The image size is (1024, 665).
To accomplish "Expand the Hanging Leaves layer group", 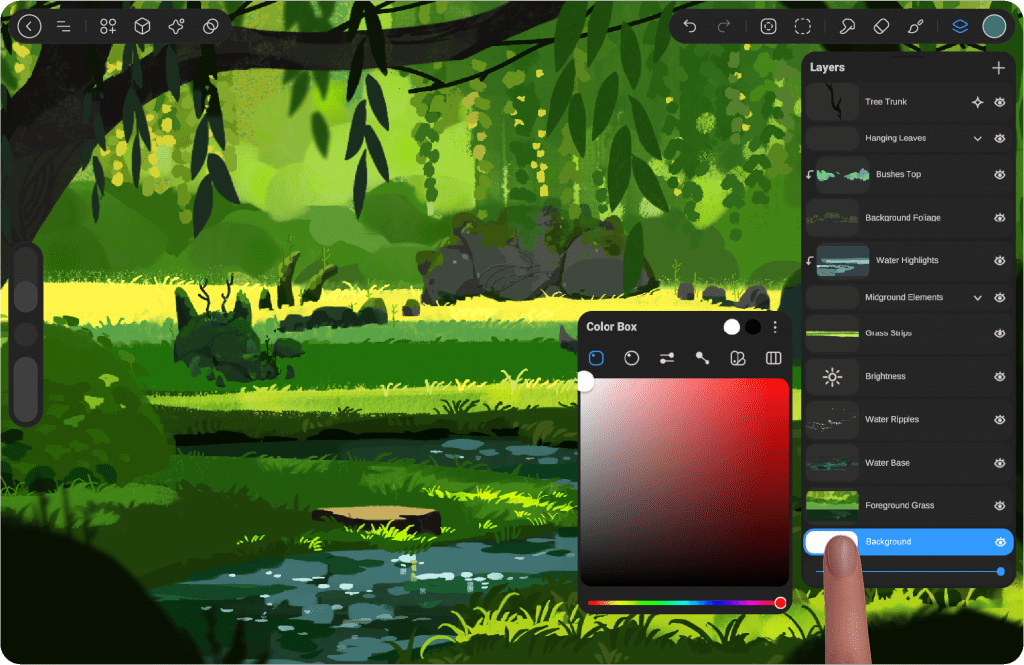I will (978, 139).
